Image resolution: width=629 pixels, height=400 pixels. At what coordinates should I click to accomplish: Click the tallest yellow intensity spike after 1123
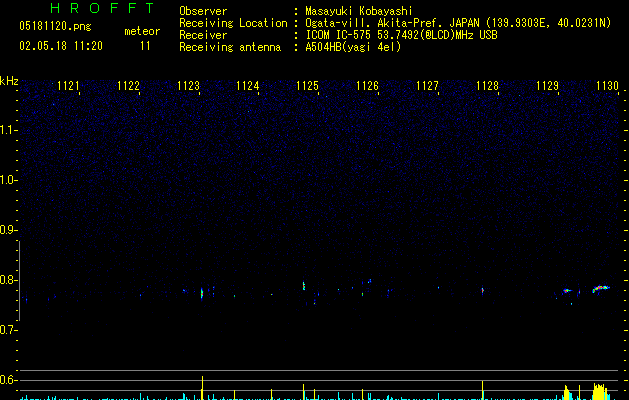pyautogui.click(x=202, y=388)
